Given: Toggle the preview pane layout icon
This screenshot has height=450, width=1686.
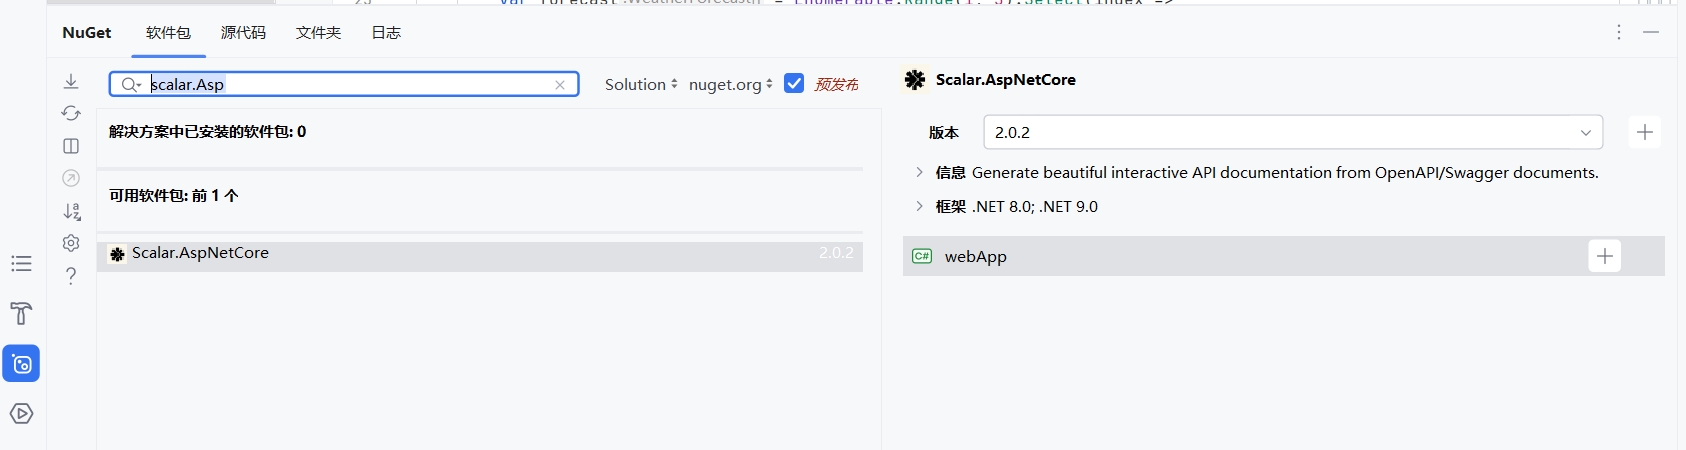Looking at the screenshot, I should point(71,146).
